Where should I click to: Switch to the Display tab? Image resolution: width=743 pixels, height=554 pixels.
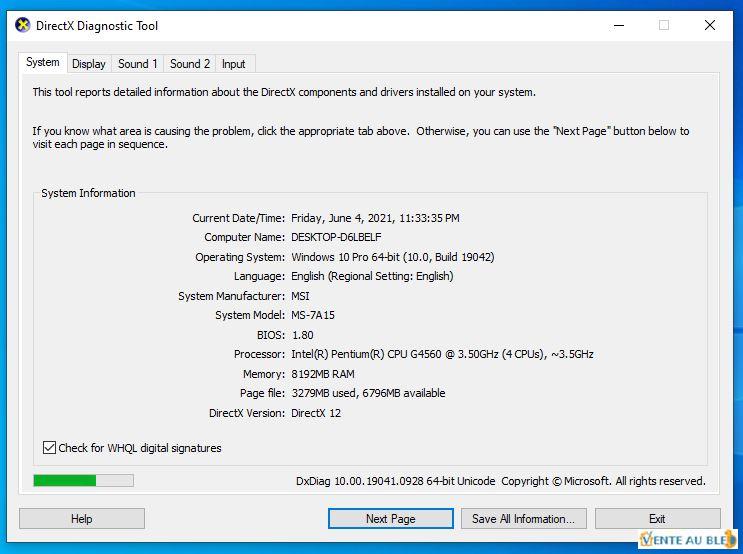coord(89,64)
